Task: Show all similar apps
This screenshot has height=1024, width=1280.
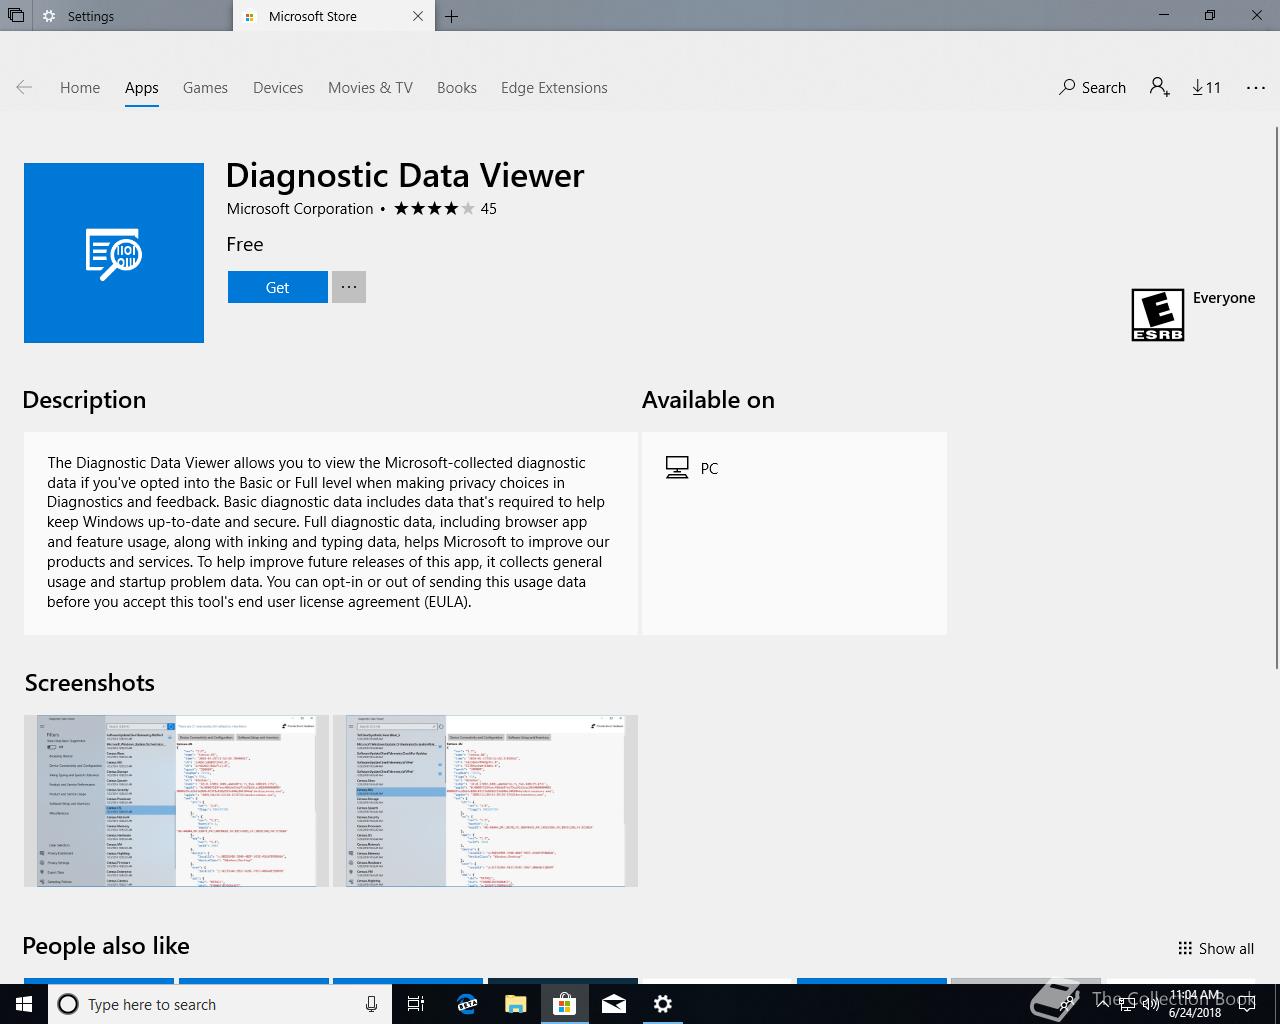Action: (1216, 949)
